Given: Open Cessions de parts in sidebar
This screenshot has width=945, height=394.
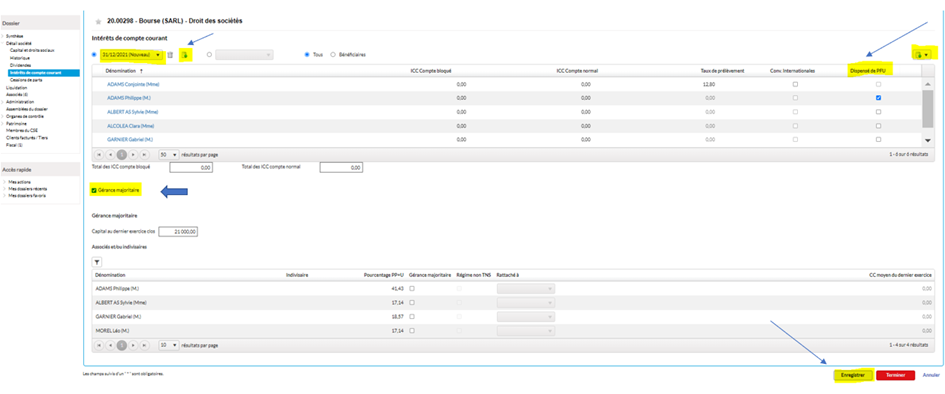Looking at the screenshot, I should [x=25, y=80].
